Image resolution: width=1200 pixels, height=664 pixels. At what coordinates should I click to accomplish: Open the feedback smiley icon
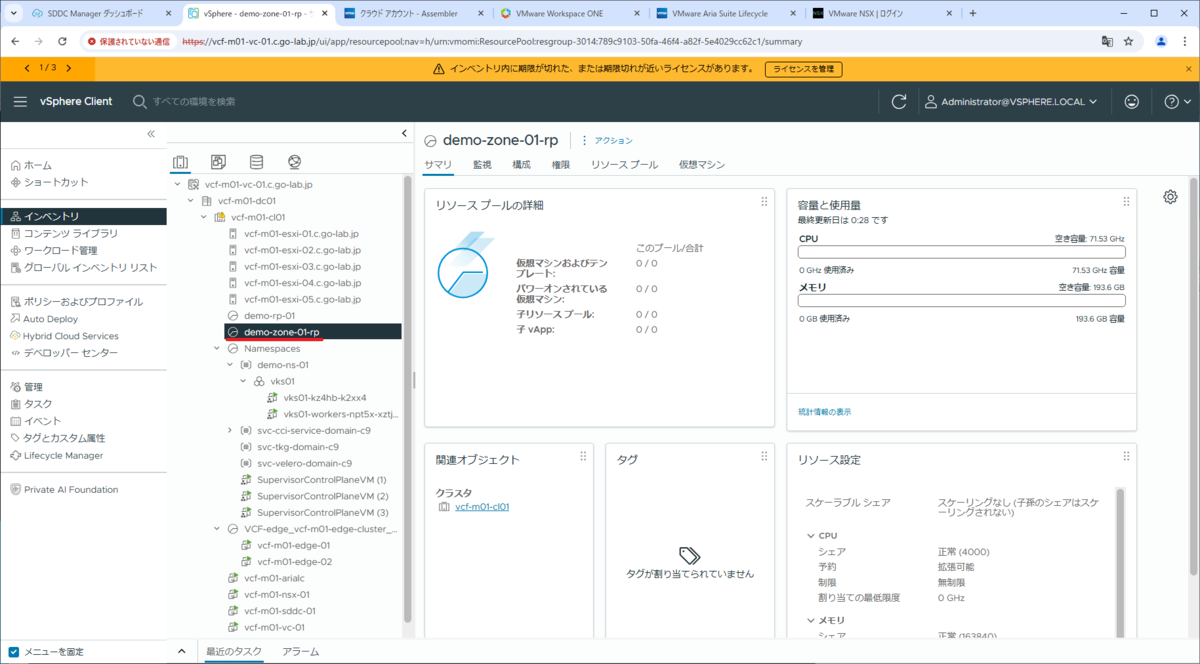(x=1131, y=102)
